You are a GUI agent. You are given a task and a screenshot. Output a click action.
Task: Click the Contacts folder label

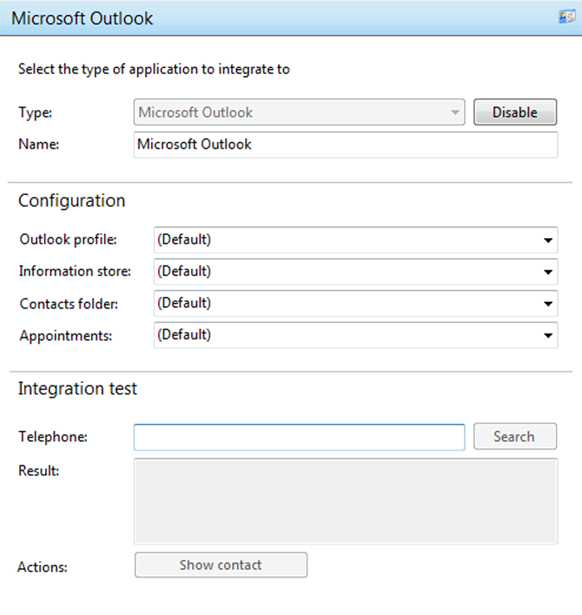pyautogui.click(x=69, y=304)
